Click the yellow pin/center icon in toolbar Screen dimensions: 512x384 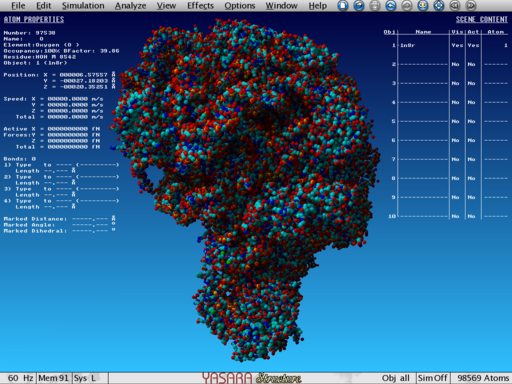(423, 5)
